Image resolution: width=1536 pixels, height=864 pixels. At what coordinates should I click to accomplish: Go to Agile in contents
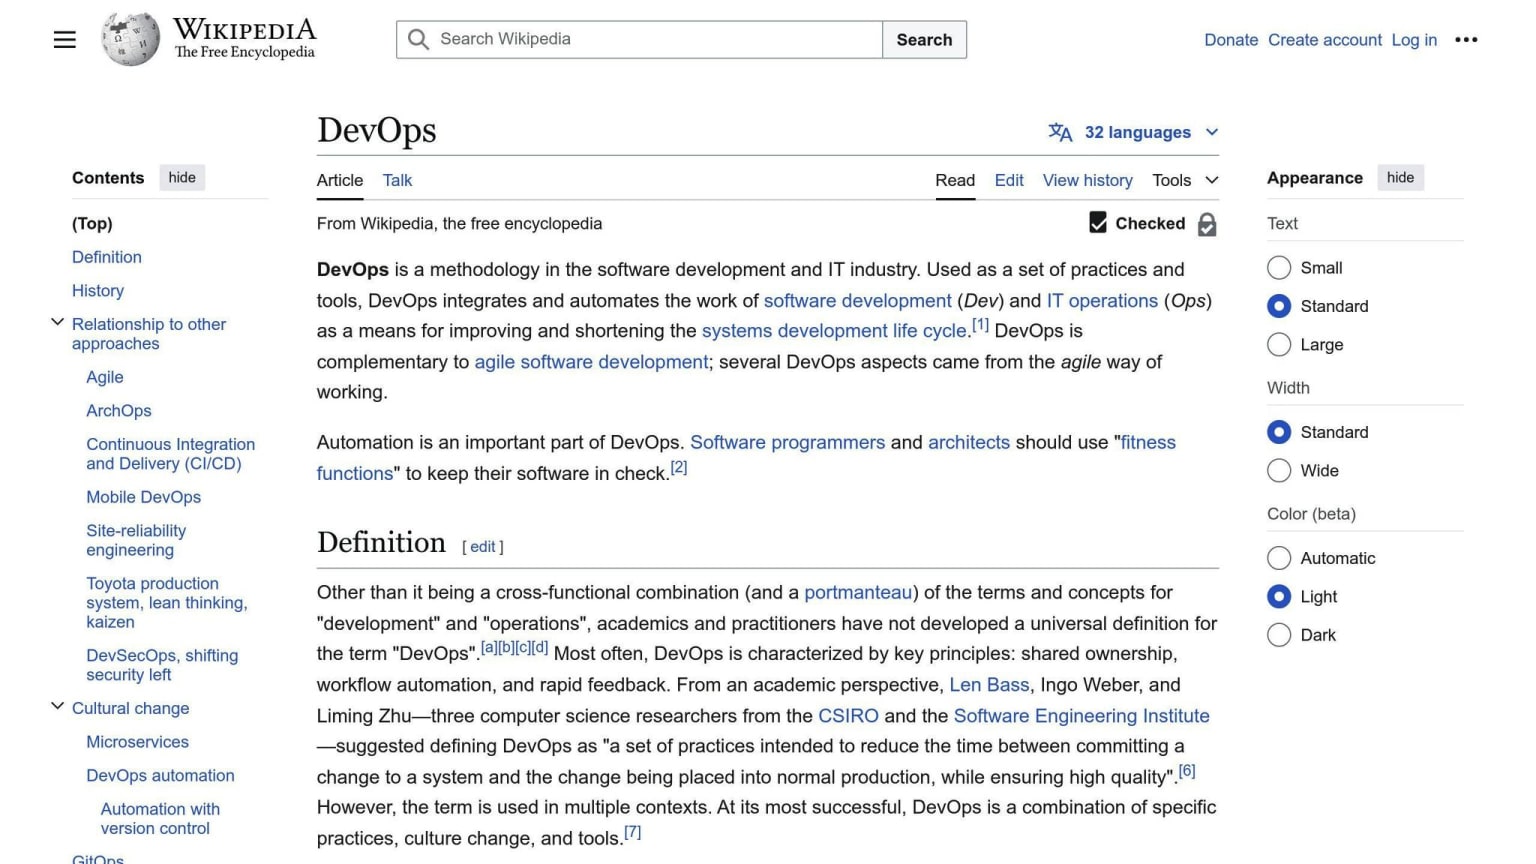pyautogui.click(x=105, y=377)
